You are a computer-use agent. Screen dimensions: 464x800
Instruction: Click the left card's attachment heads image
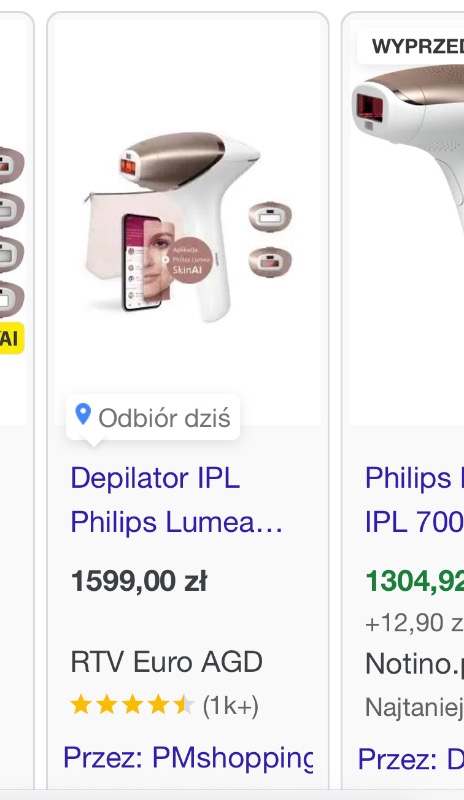click(11, 230)
